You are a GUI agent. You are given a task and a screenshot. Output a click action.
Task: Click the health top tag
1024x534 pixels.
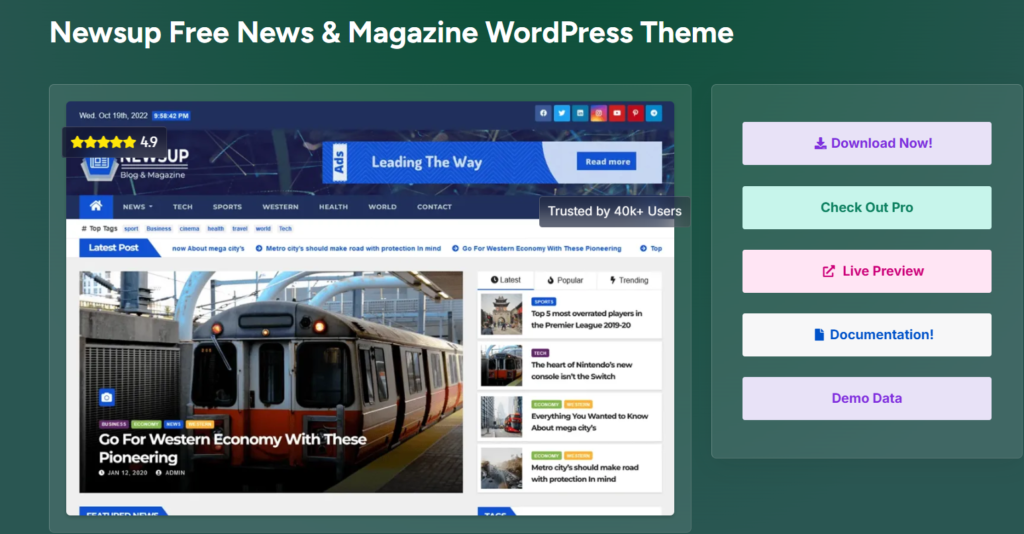click(x=216, y=228)
